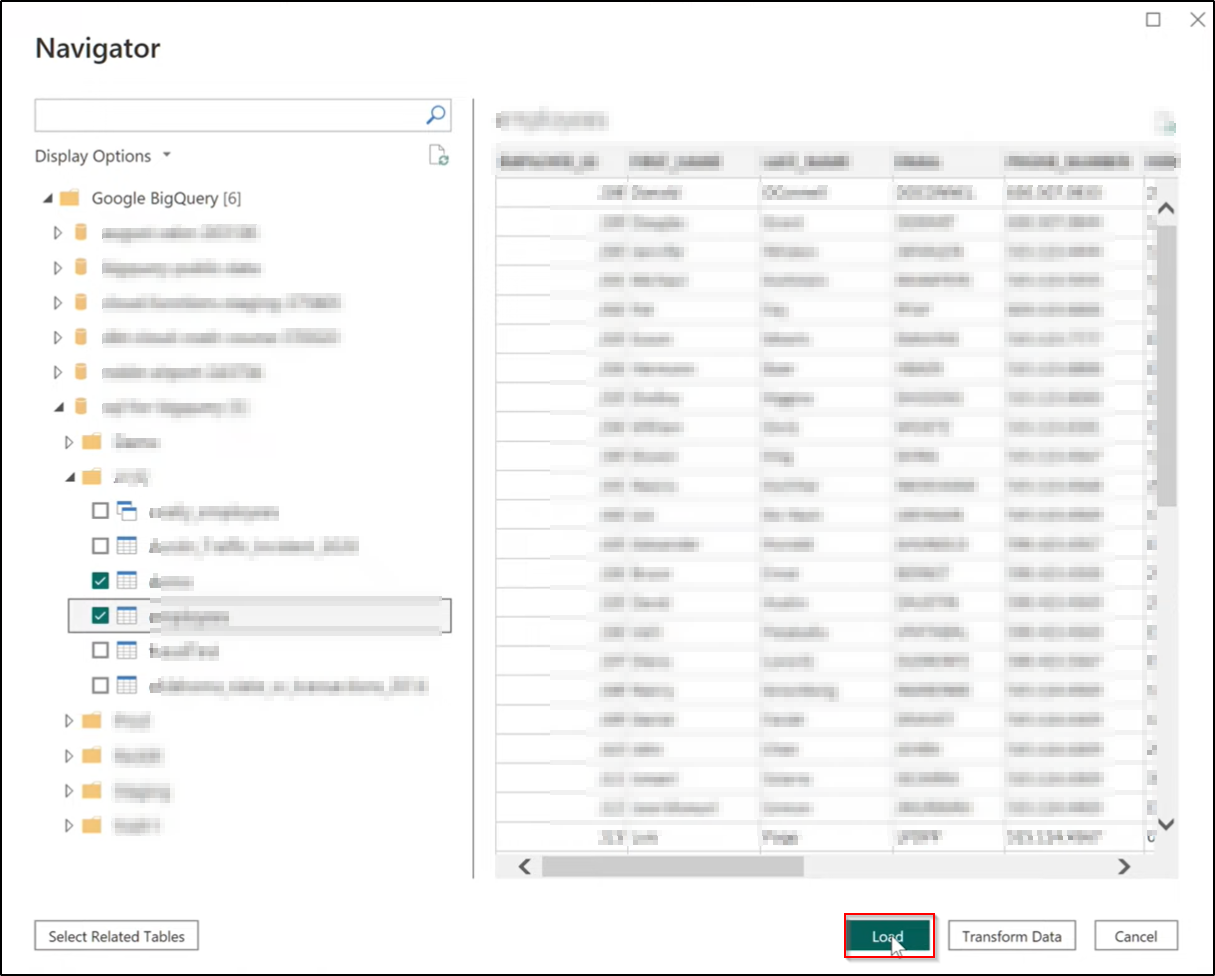Click the table icon of Austin_Traffic_Incident_2020
The height and width of the screenshot is (976, 1215).
point(126,546)
